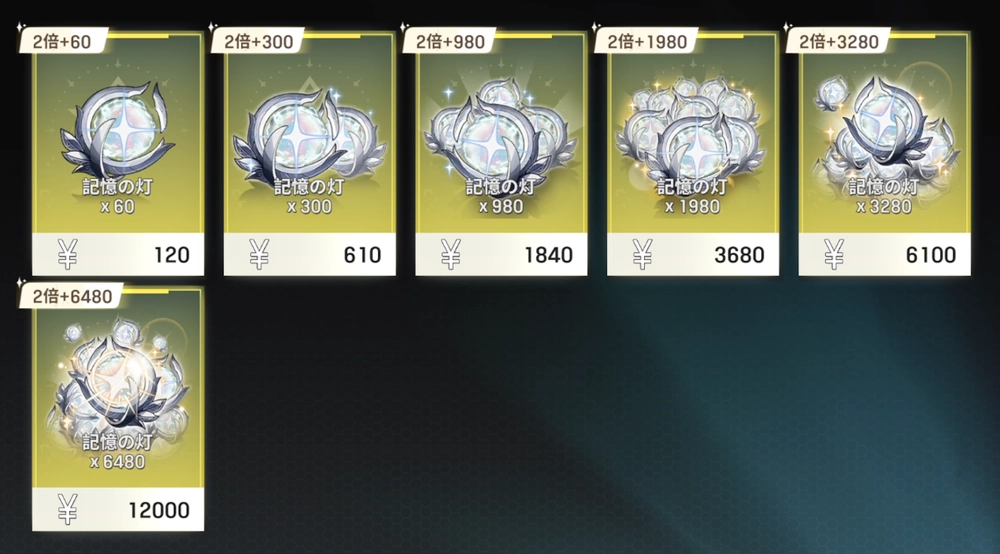Click the 2倍+3280 bonus label

(839, 41)
